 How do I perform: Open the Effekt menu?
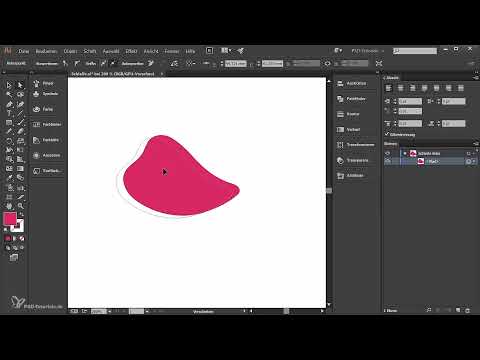[131, 51]
